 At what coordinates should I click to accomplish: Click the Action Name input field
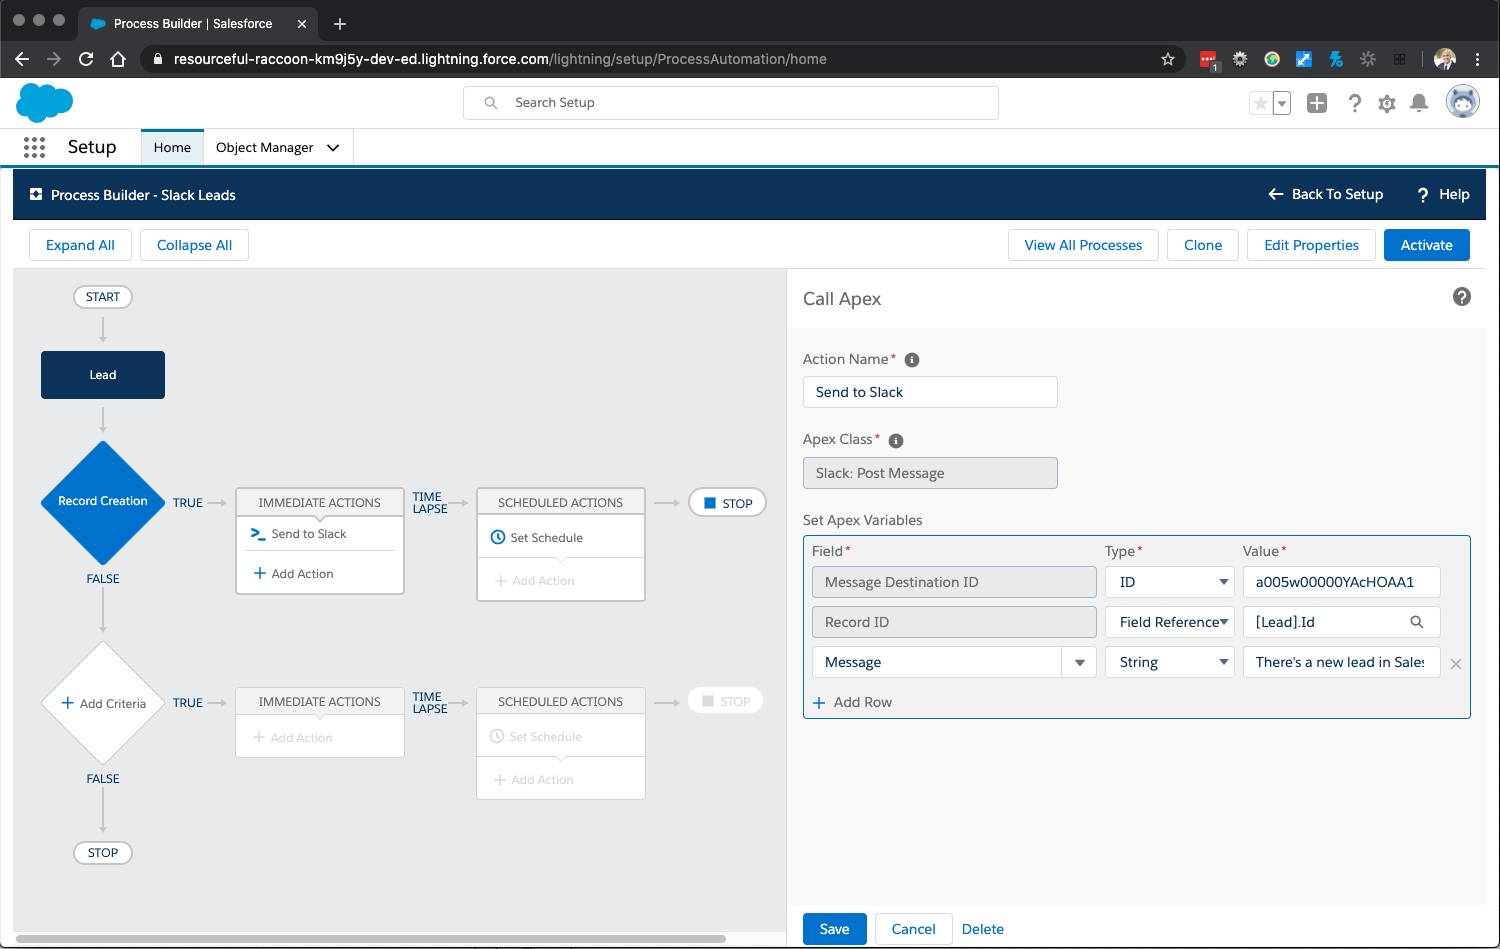(x=930, y=392)
